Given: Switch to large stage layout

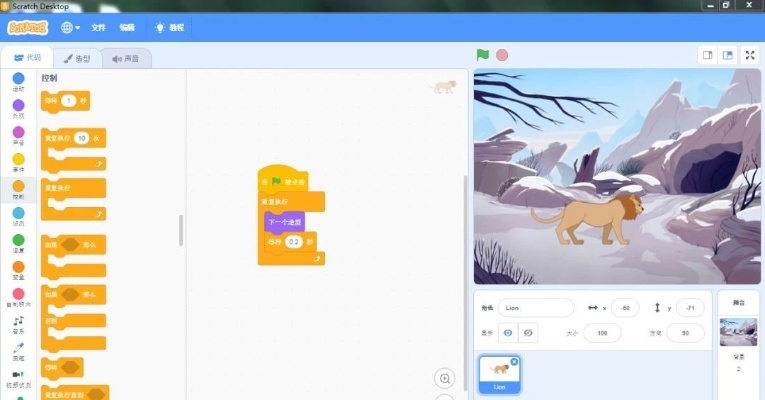Looking at the screenshot, I should 727,55.
